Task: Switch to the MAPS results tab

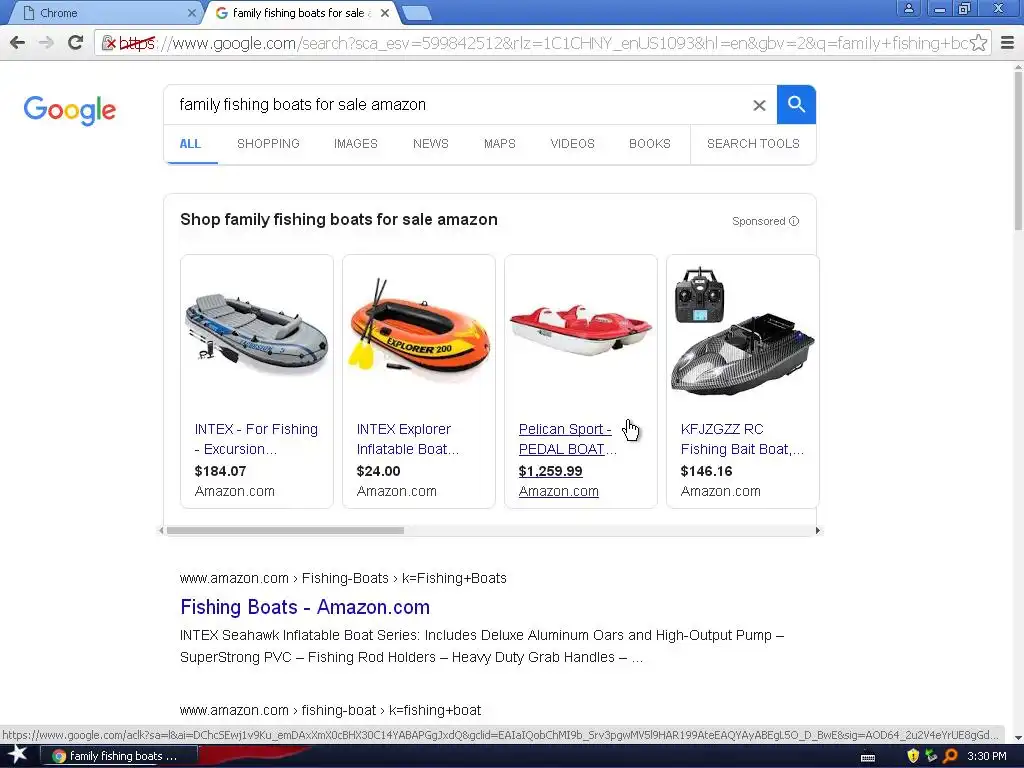Action: 500,144
